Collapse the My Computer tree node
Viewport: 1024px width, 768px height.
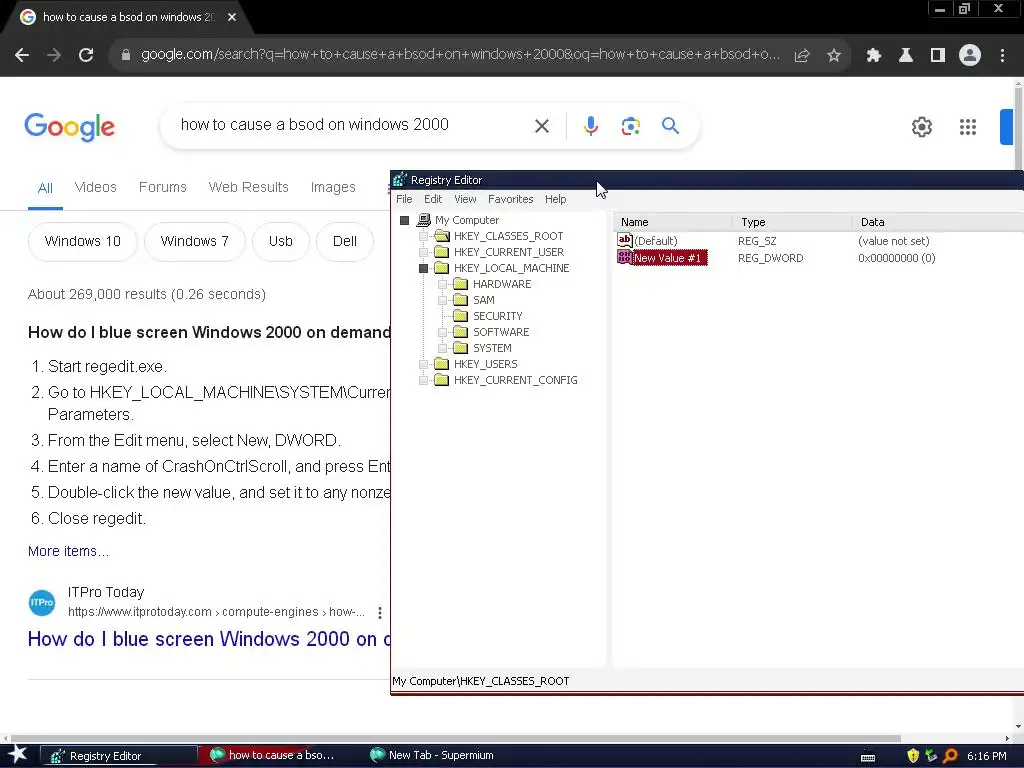(404, 221)
